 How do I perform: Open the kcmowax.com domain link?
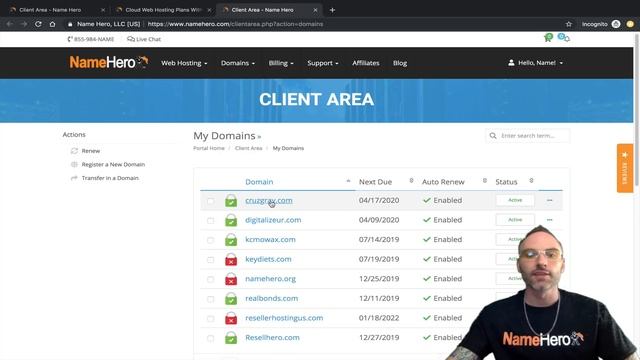(x=270, y=240)
